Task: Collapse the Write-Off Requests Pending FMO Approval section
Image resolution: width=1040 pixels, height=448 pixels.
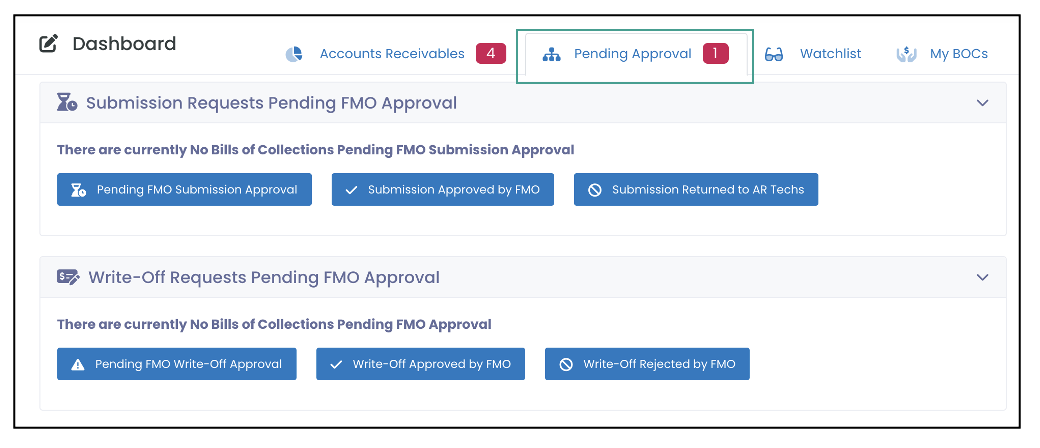Action: [982, 277]
